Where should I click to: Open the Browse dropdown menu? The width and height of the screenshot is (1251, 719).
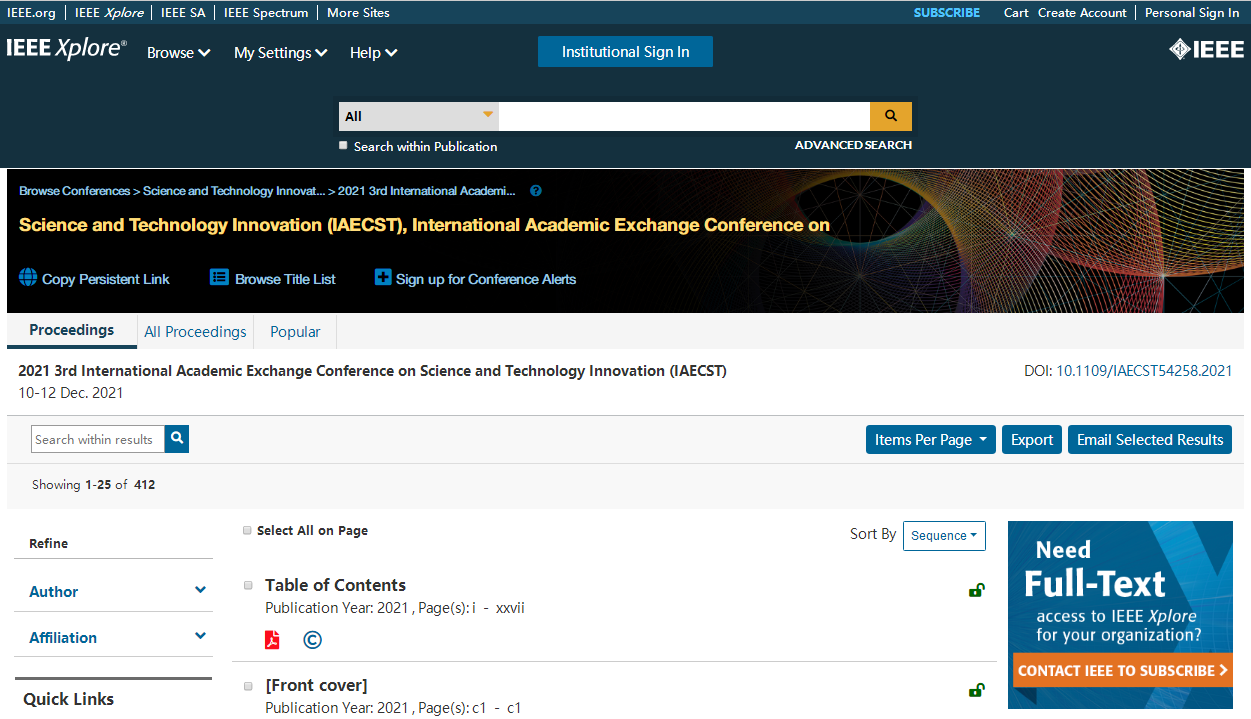tap(178, 53)
